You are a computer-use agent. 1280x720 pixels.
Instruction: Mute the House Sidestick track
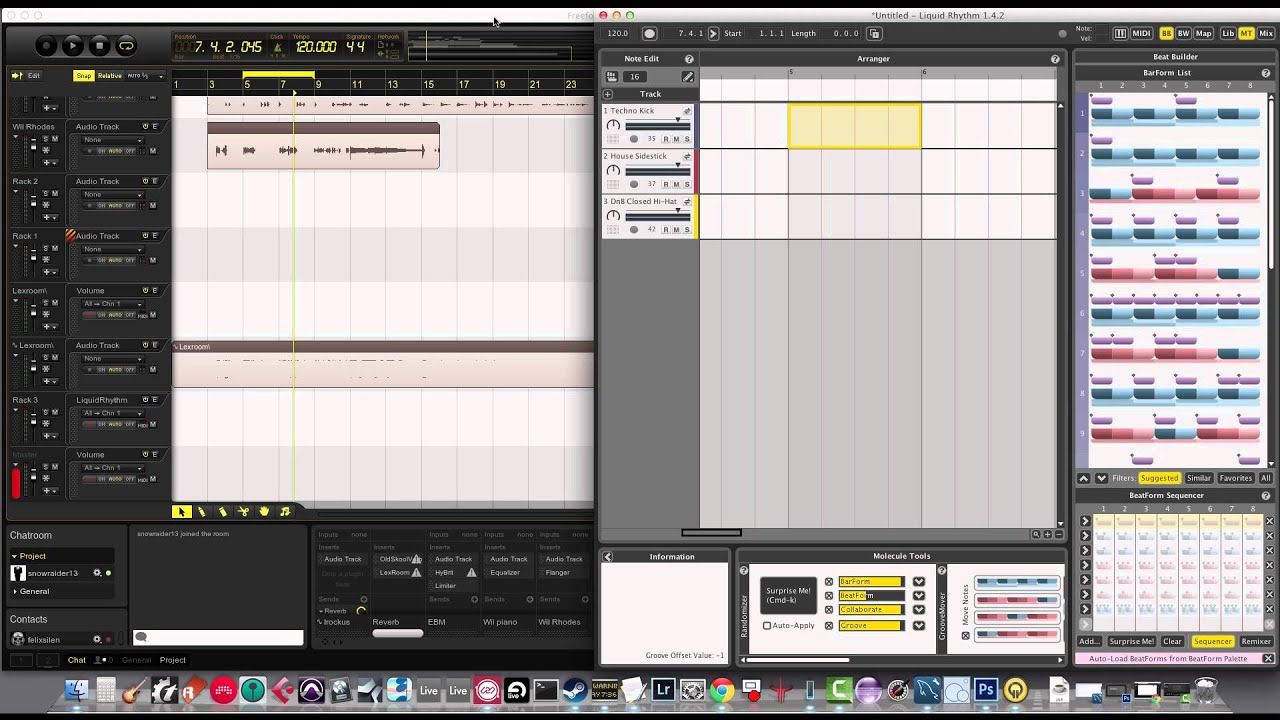tap(676, 183)
